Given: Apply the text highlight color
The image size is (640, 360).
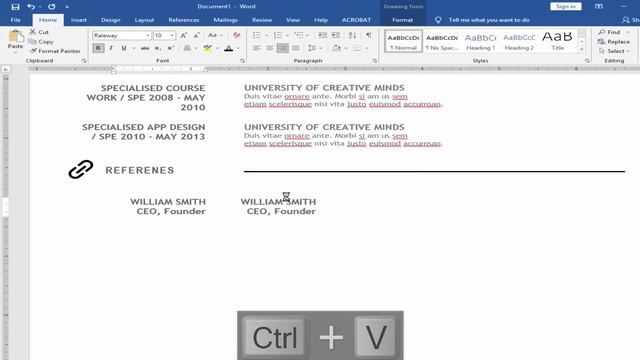Looking at the screenshot, I should pos(208,48).
